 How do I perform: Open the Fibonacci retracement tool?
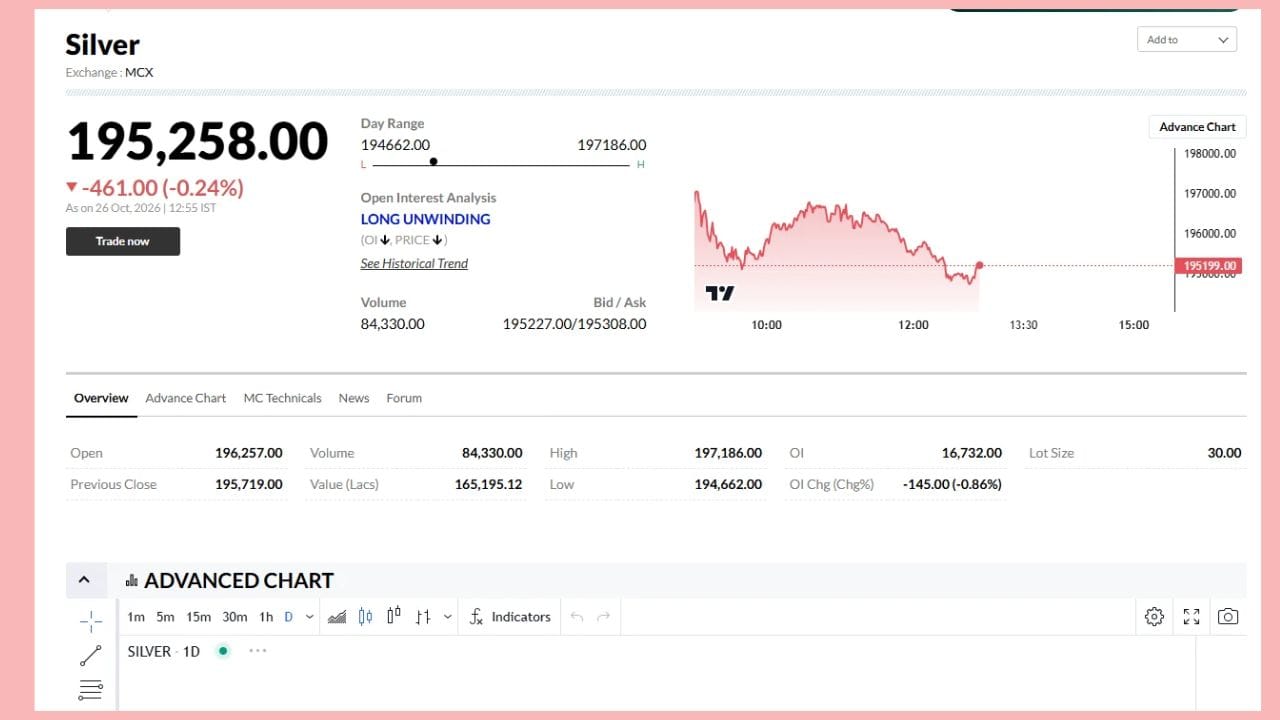click(x=91, y=689)
